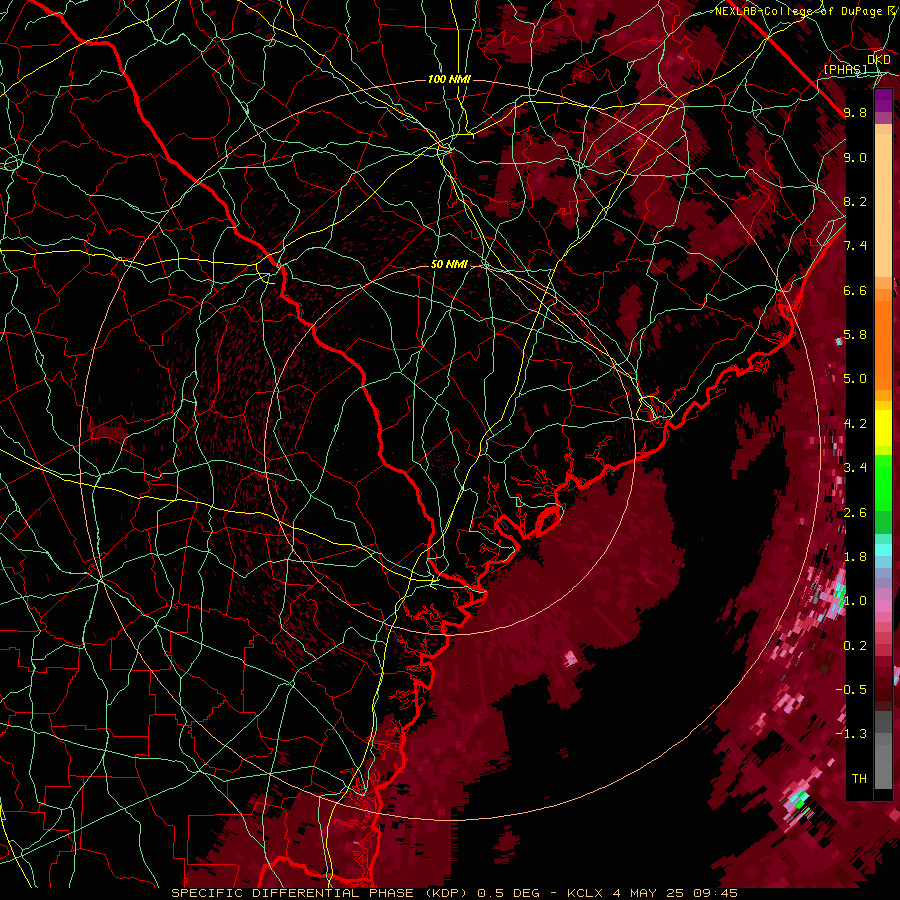The height and width of the screenshot is (900, 900).
Task: Select the yellow color bar segment
Action: point(883,428)
